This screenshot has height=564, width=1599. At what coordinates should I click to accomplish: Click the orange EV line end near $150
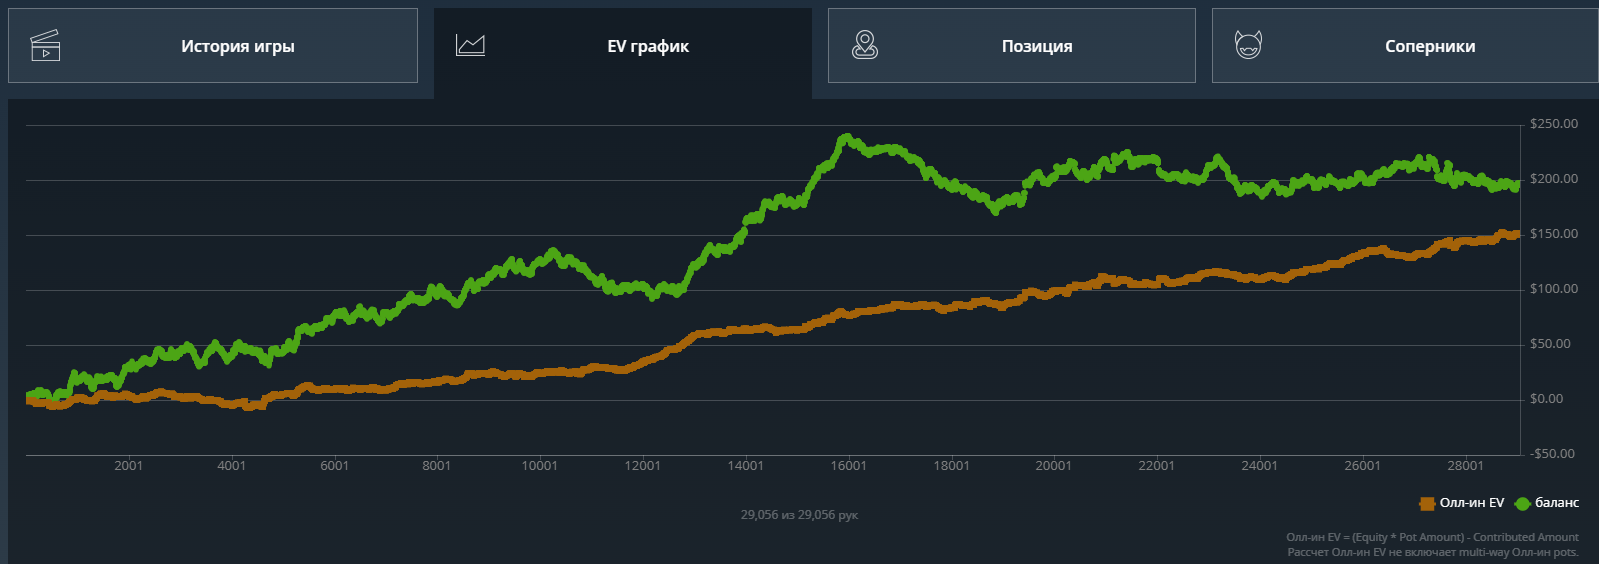1516,235
